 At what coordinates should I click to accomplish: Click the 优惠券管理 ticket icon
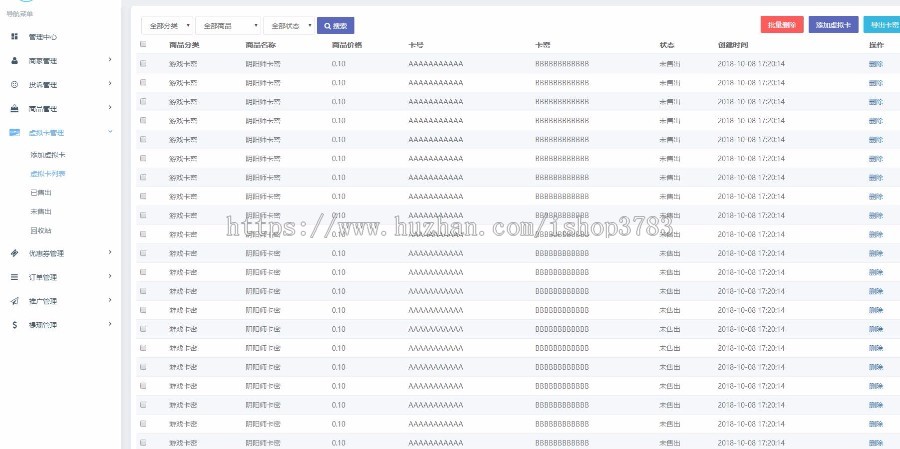[14, 253]
